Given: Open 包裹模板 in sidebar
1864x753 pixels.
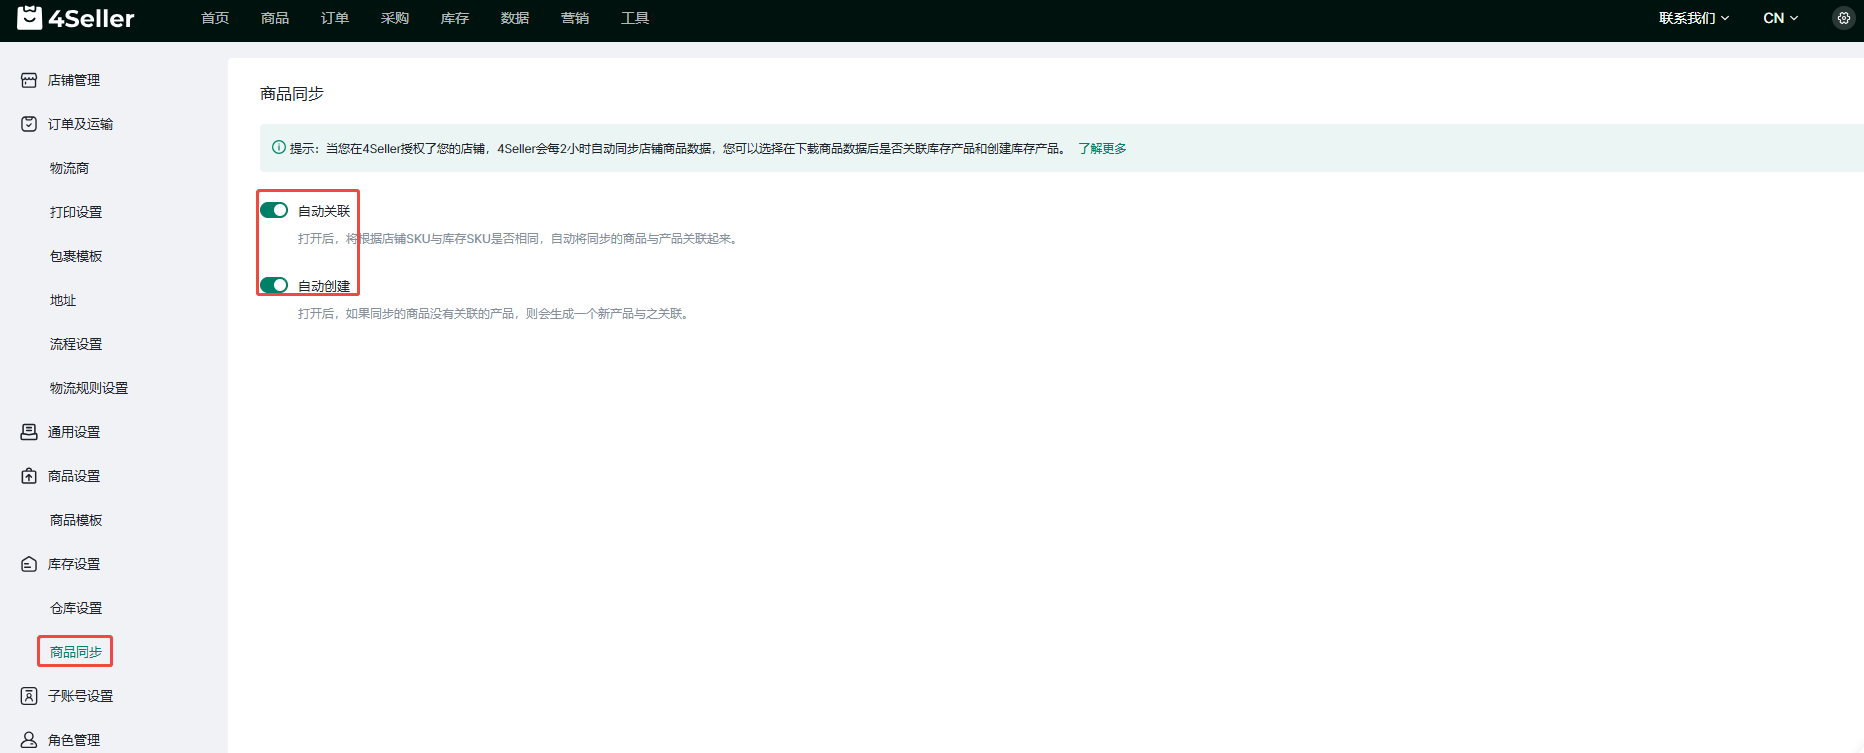Looking at the screenshot, I should [x=76, y=256].
